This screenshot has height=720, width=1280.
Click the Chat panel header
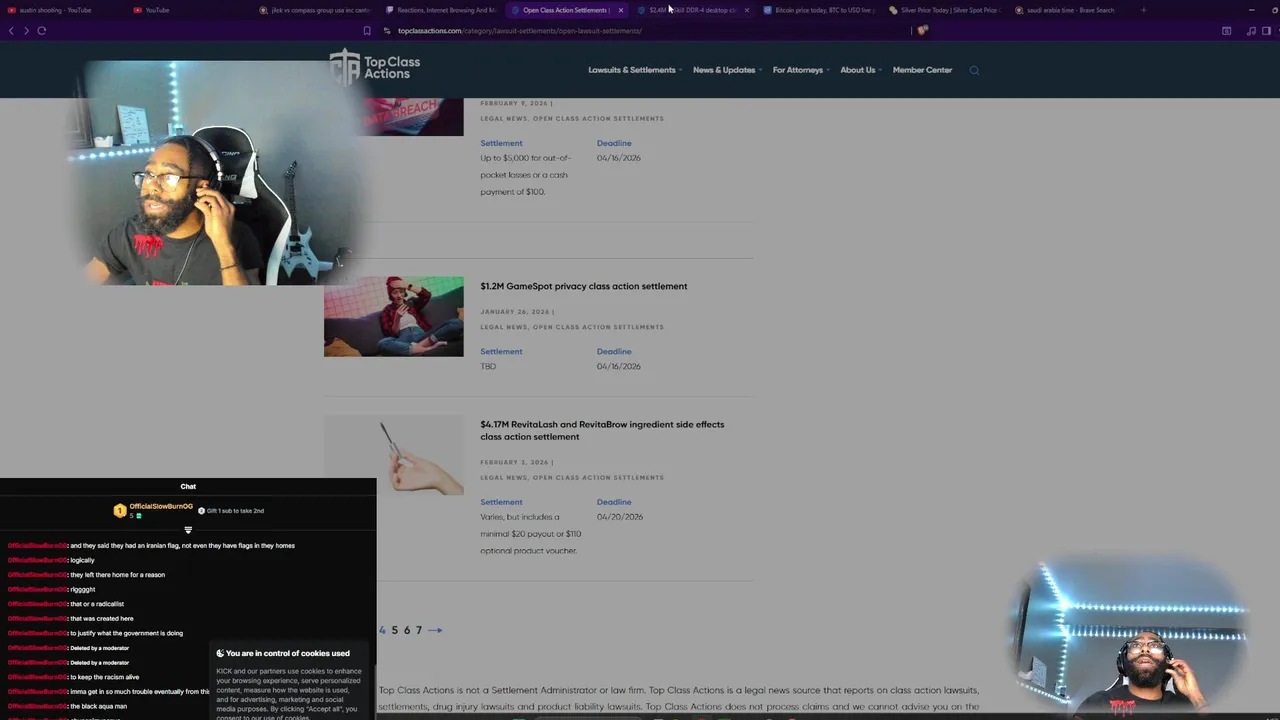(188, 486)
